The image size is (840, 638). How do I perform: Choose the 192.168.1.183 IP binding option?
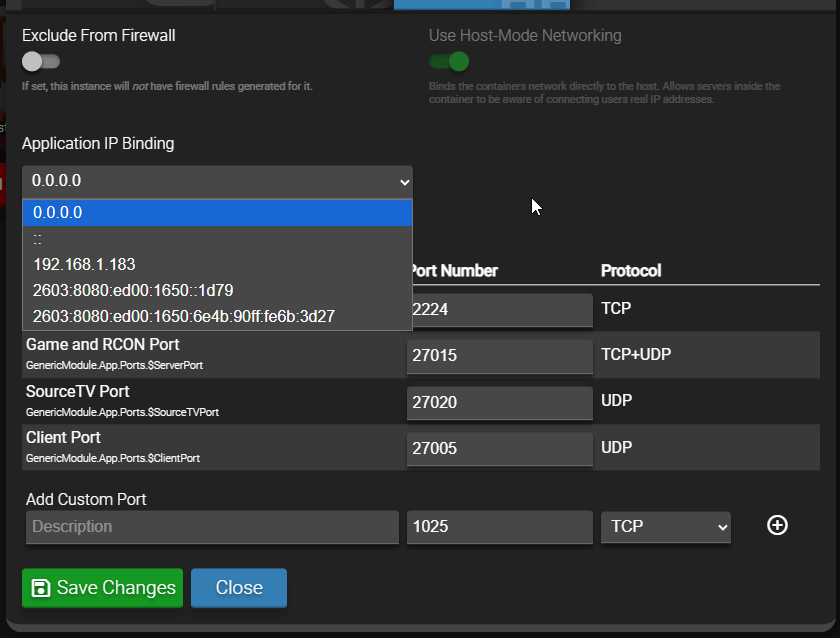coord(217,265)
